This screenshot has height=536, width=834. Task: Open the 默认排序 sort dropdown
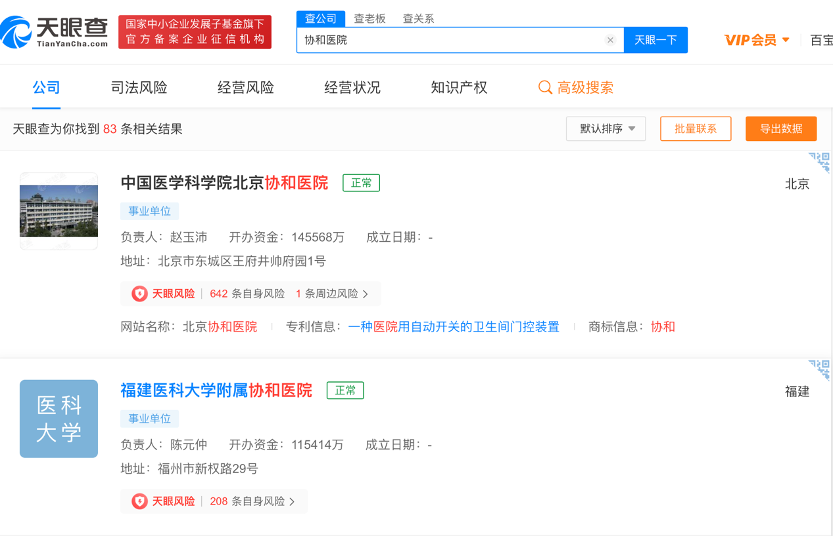pyautogui.click(x=606, y=129)
